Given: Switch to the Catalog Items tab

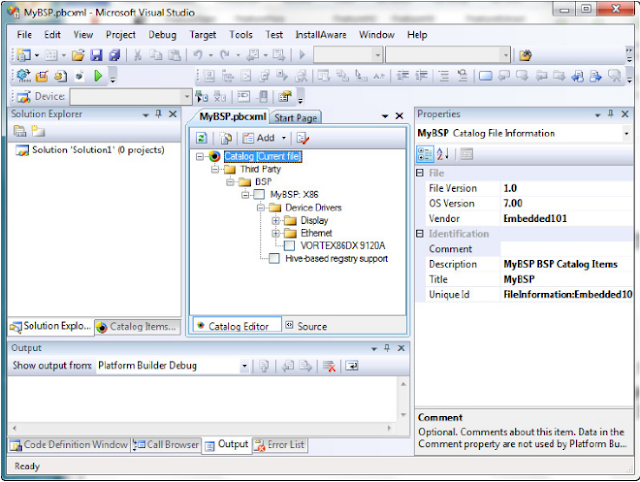Looking at the screenshot, I should pyautogui.click(x=138, y=327).
